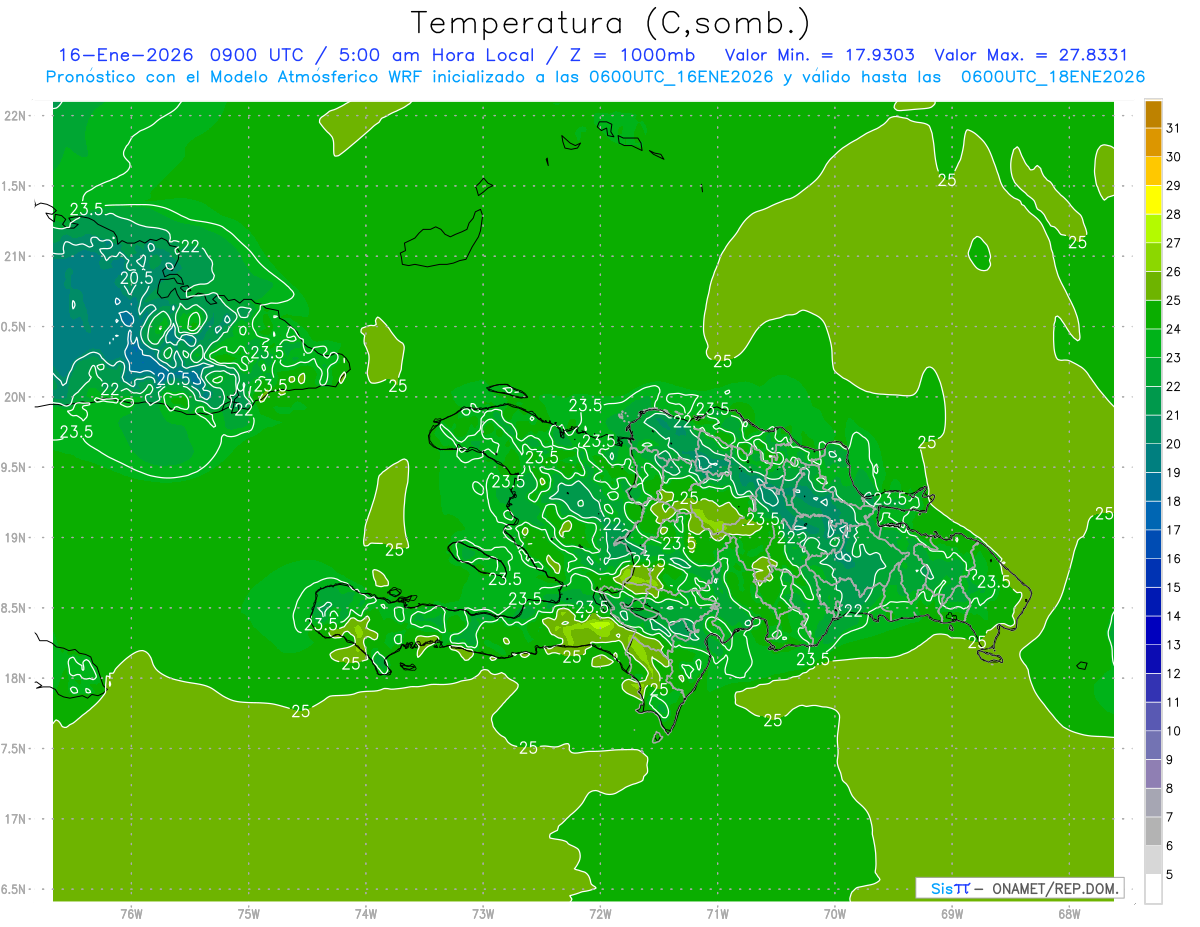Click the "20" label on the color scale
Screen dimensions: 1200x927
1173,444
